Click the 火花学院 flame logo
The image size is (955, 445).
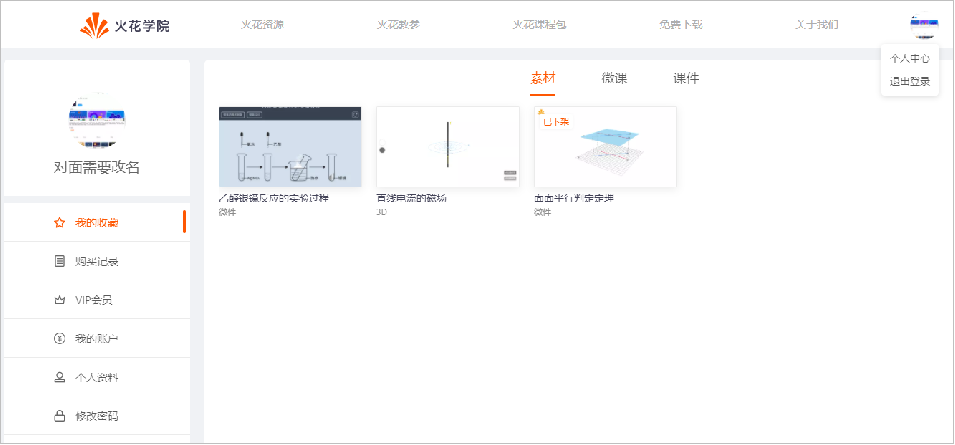pyautogui.click(x=125, y=25)
